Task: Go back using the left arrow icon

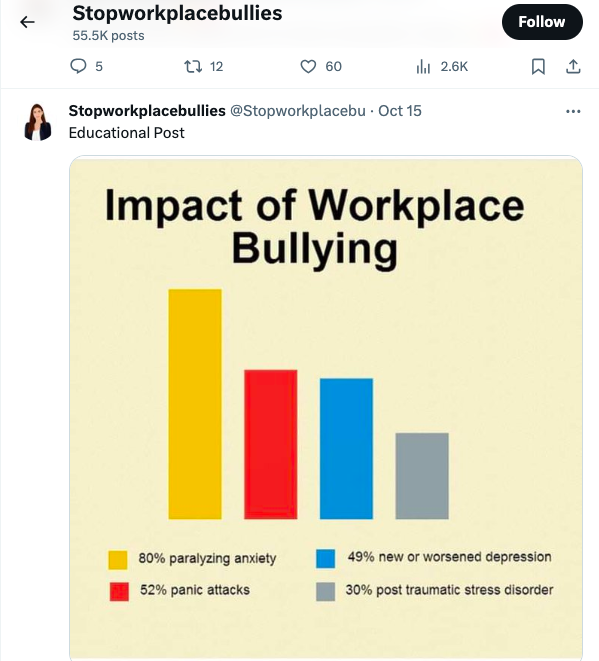Action: click(27, 22)
